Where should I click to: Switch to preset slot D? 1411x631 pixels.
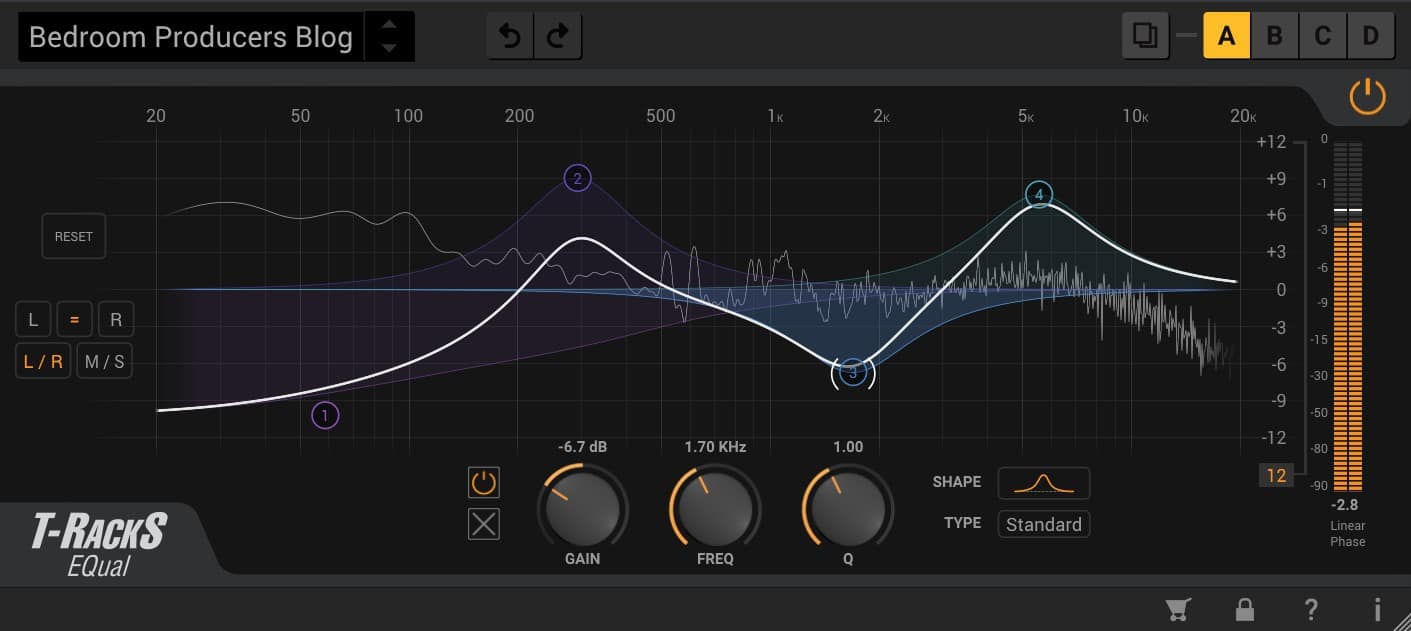[1370, 37]
